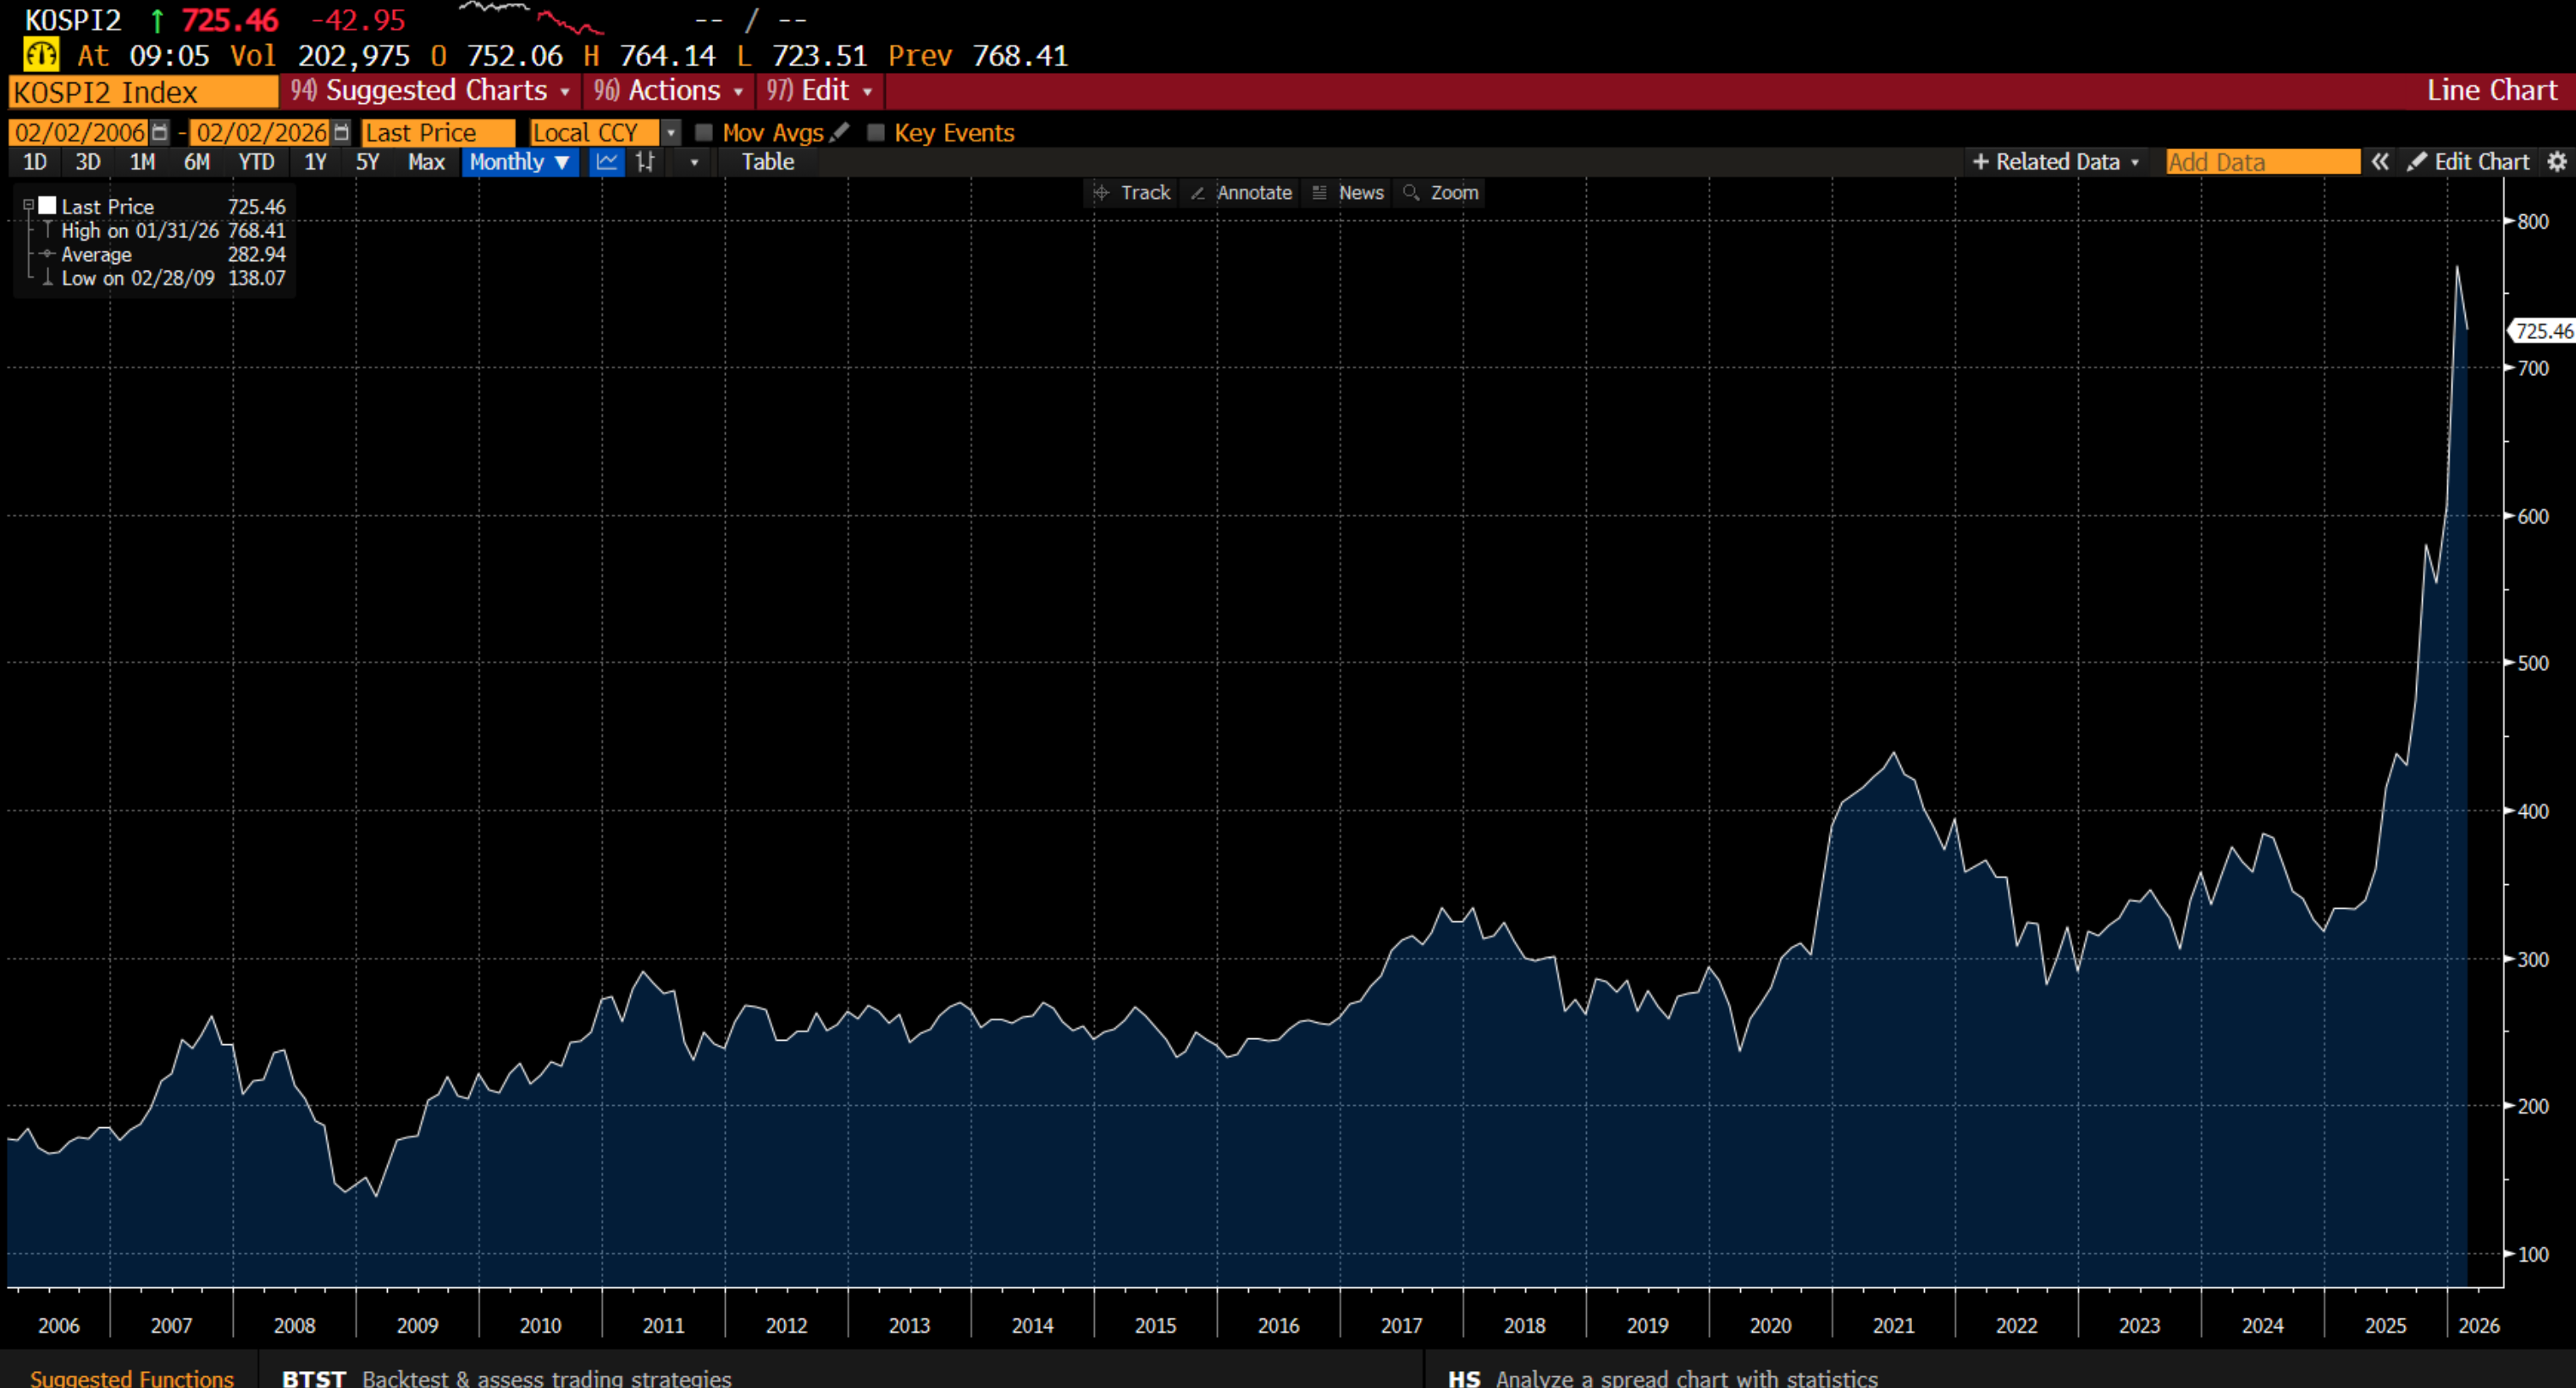This screenshot has height=1388, width=2576.
Task: Open the Related Data dropdown
Action: [2056, 162]
